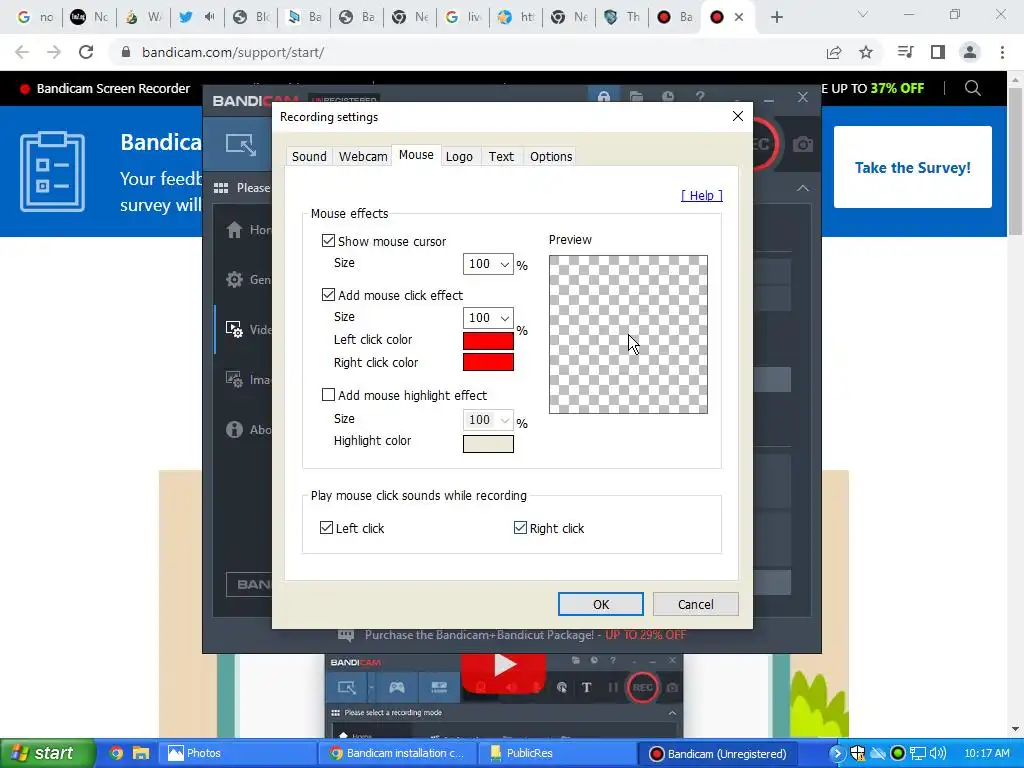Click Take the Survey button
Image resolution: width=1024 pixels, height=768 pixels.
click(912, 167)
